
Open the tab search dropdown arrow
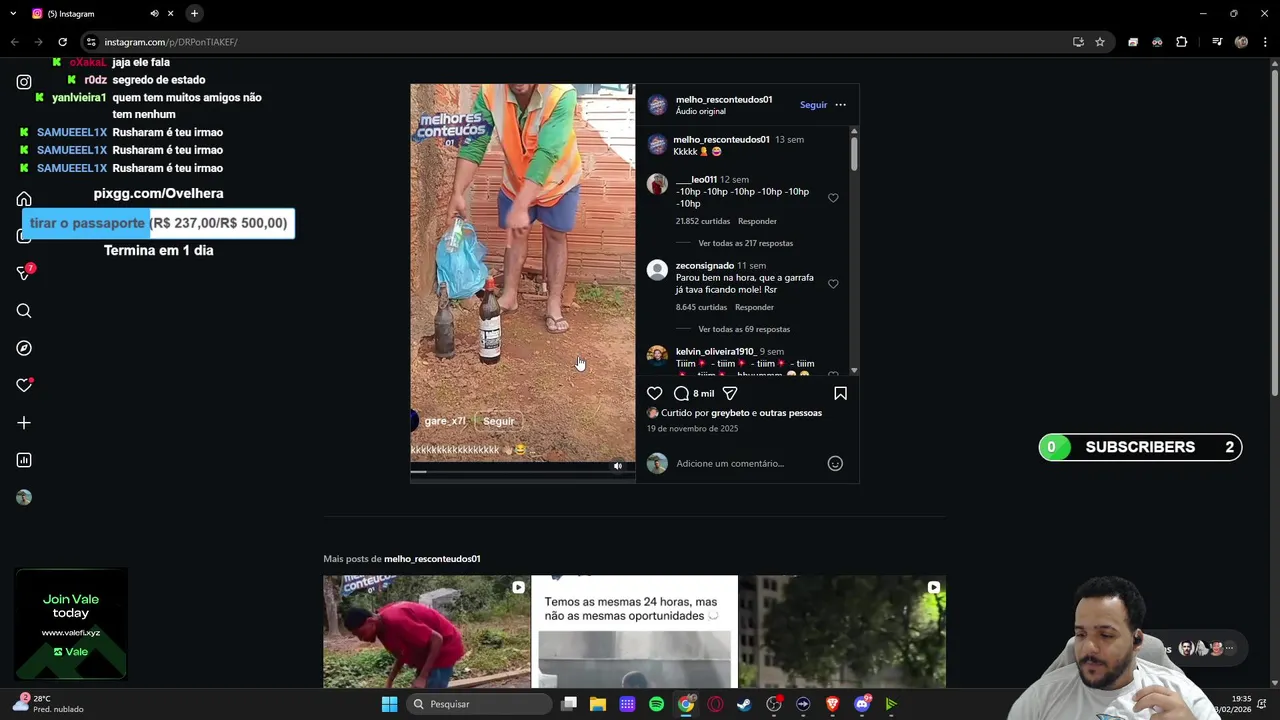click(x=14, y=13)
